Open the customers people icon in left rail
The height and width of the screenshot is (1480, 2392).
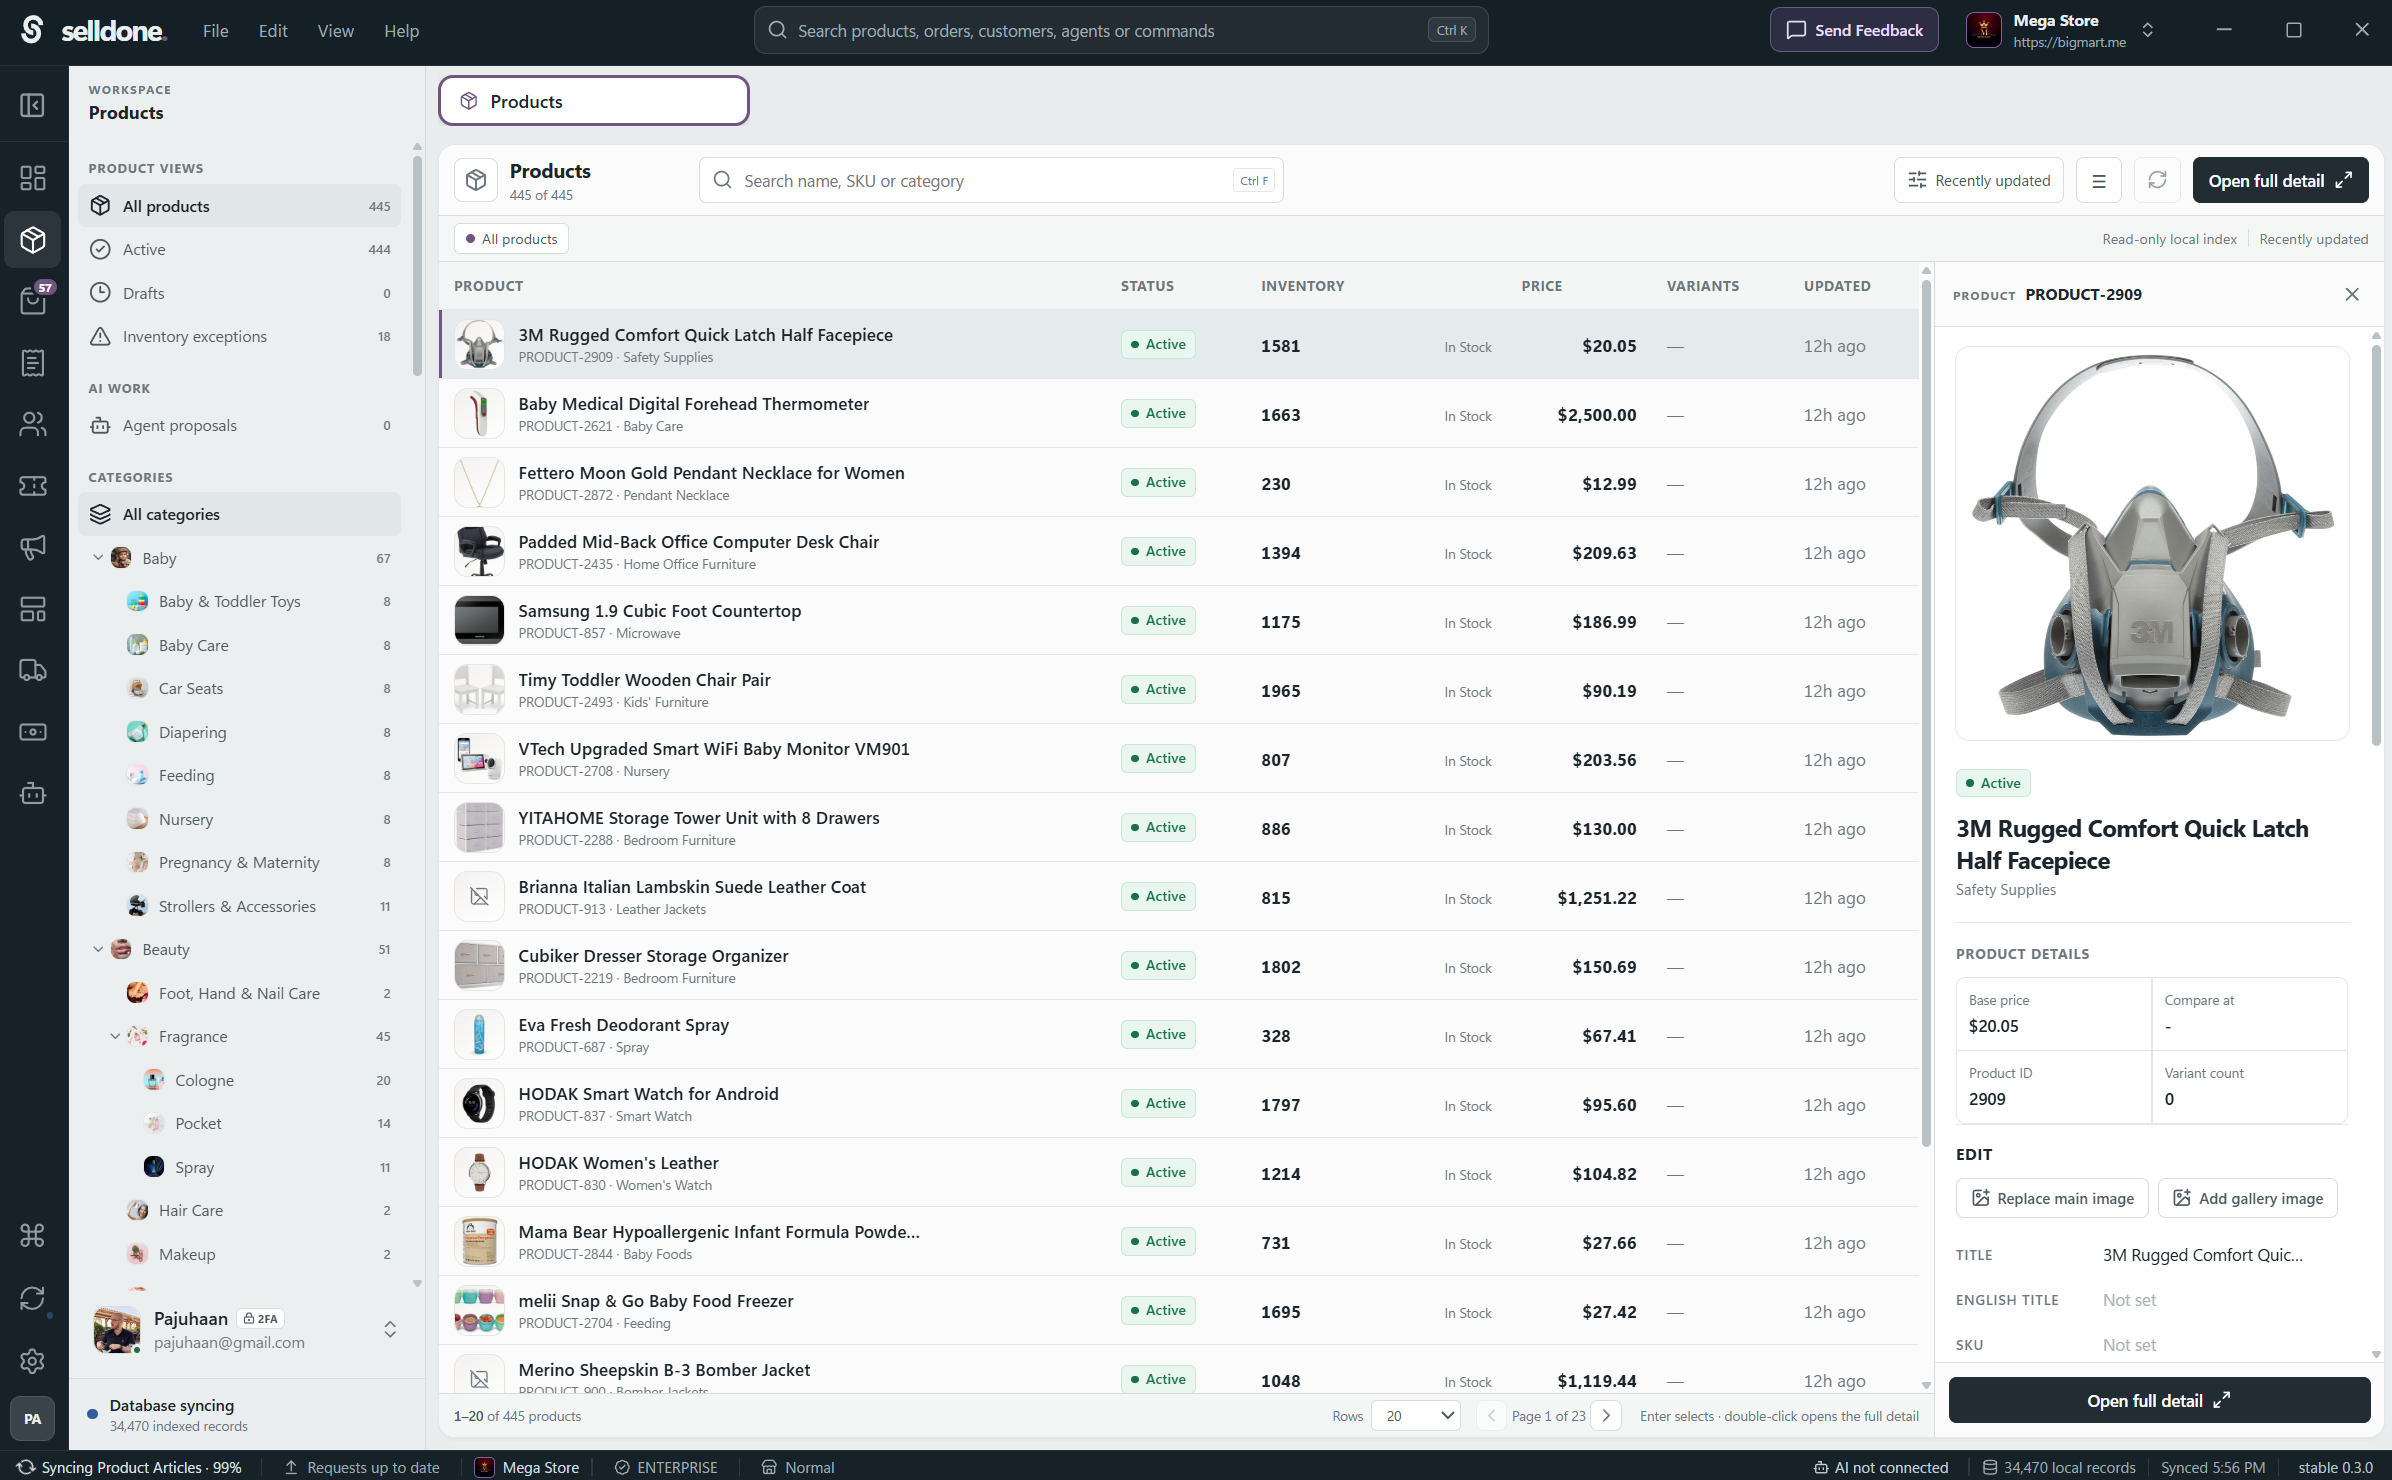(32, 424)
